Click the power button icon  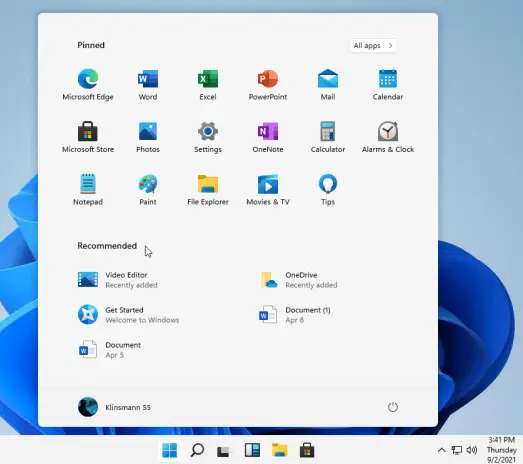coord(393,407)
